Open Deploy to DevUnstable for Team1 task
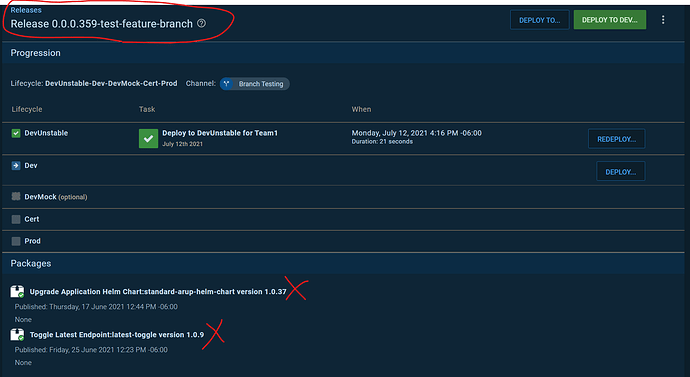This screenshot has height=377, width=690. pos(220,133)
